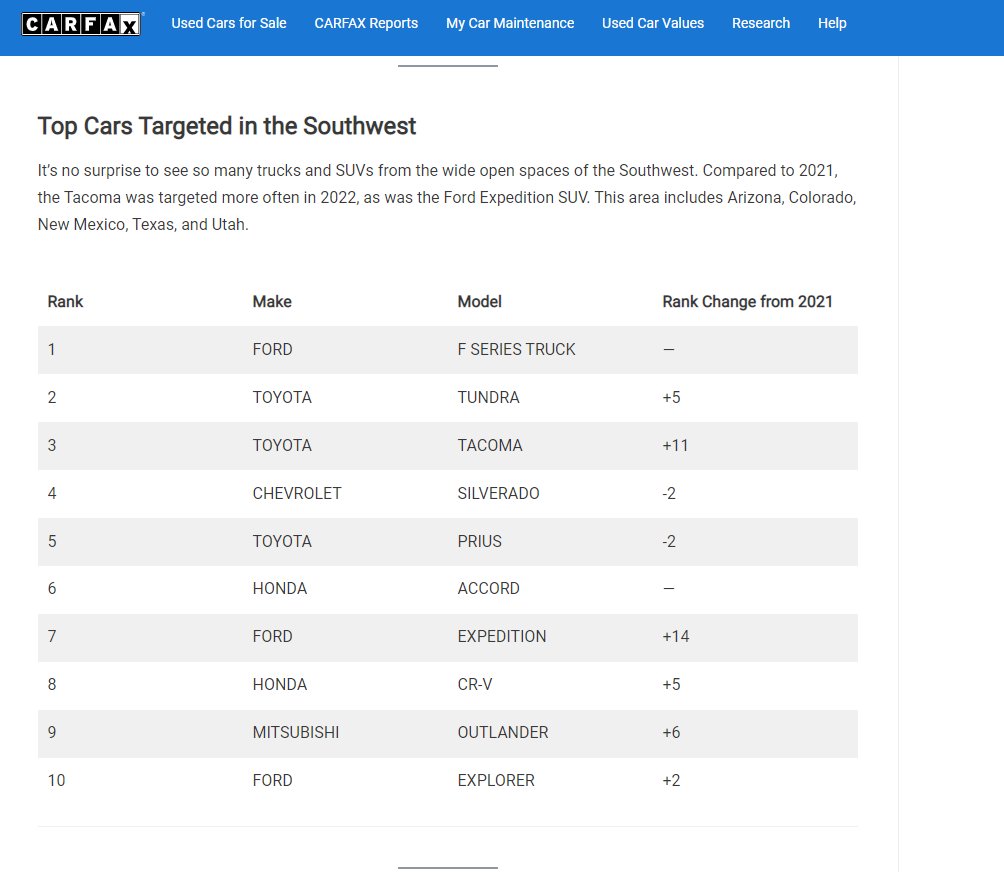This screenshot has width=1004, height=872.
Task: Click the CHEVROLET make cell
Action: pyautogui.click(x=296, y=494)
